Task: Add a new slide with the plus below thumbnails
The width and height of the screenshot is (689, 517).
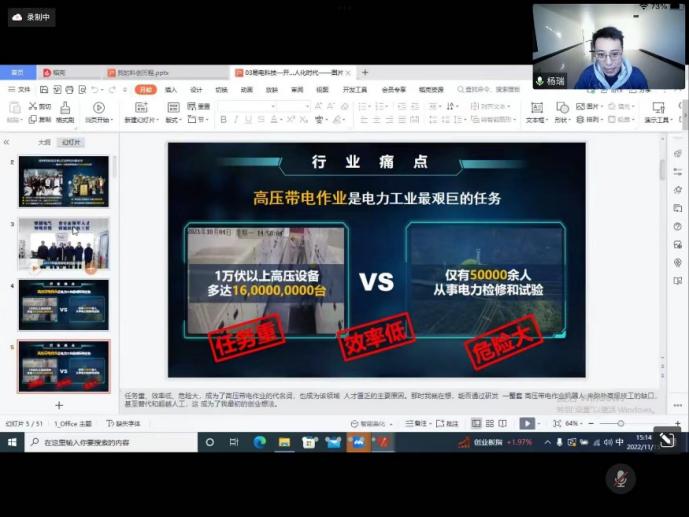Action: 59,405
